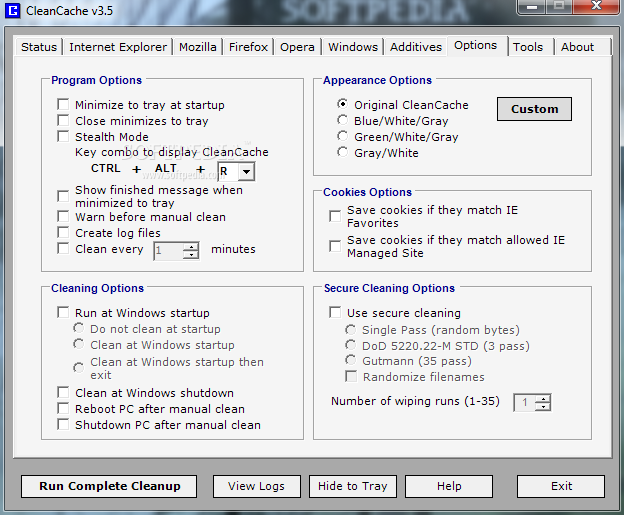
Task: Select Gutmann (35 pass) method
Action: click(351, 361)
